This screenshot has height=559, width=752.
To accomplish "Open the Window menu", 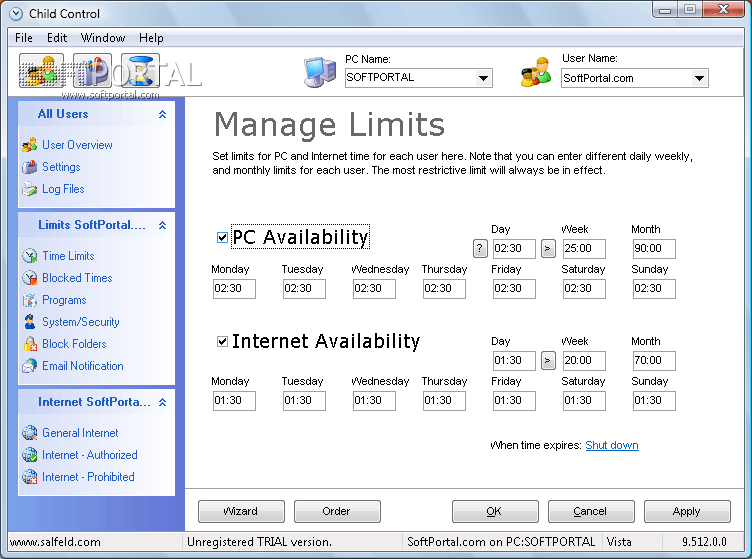I will [x=103, y=38].
